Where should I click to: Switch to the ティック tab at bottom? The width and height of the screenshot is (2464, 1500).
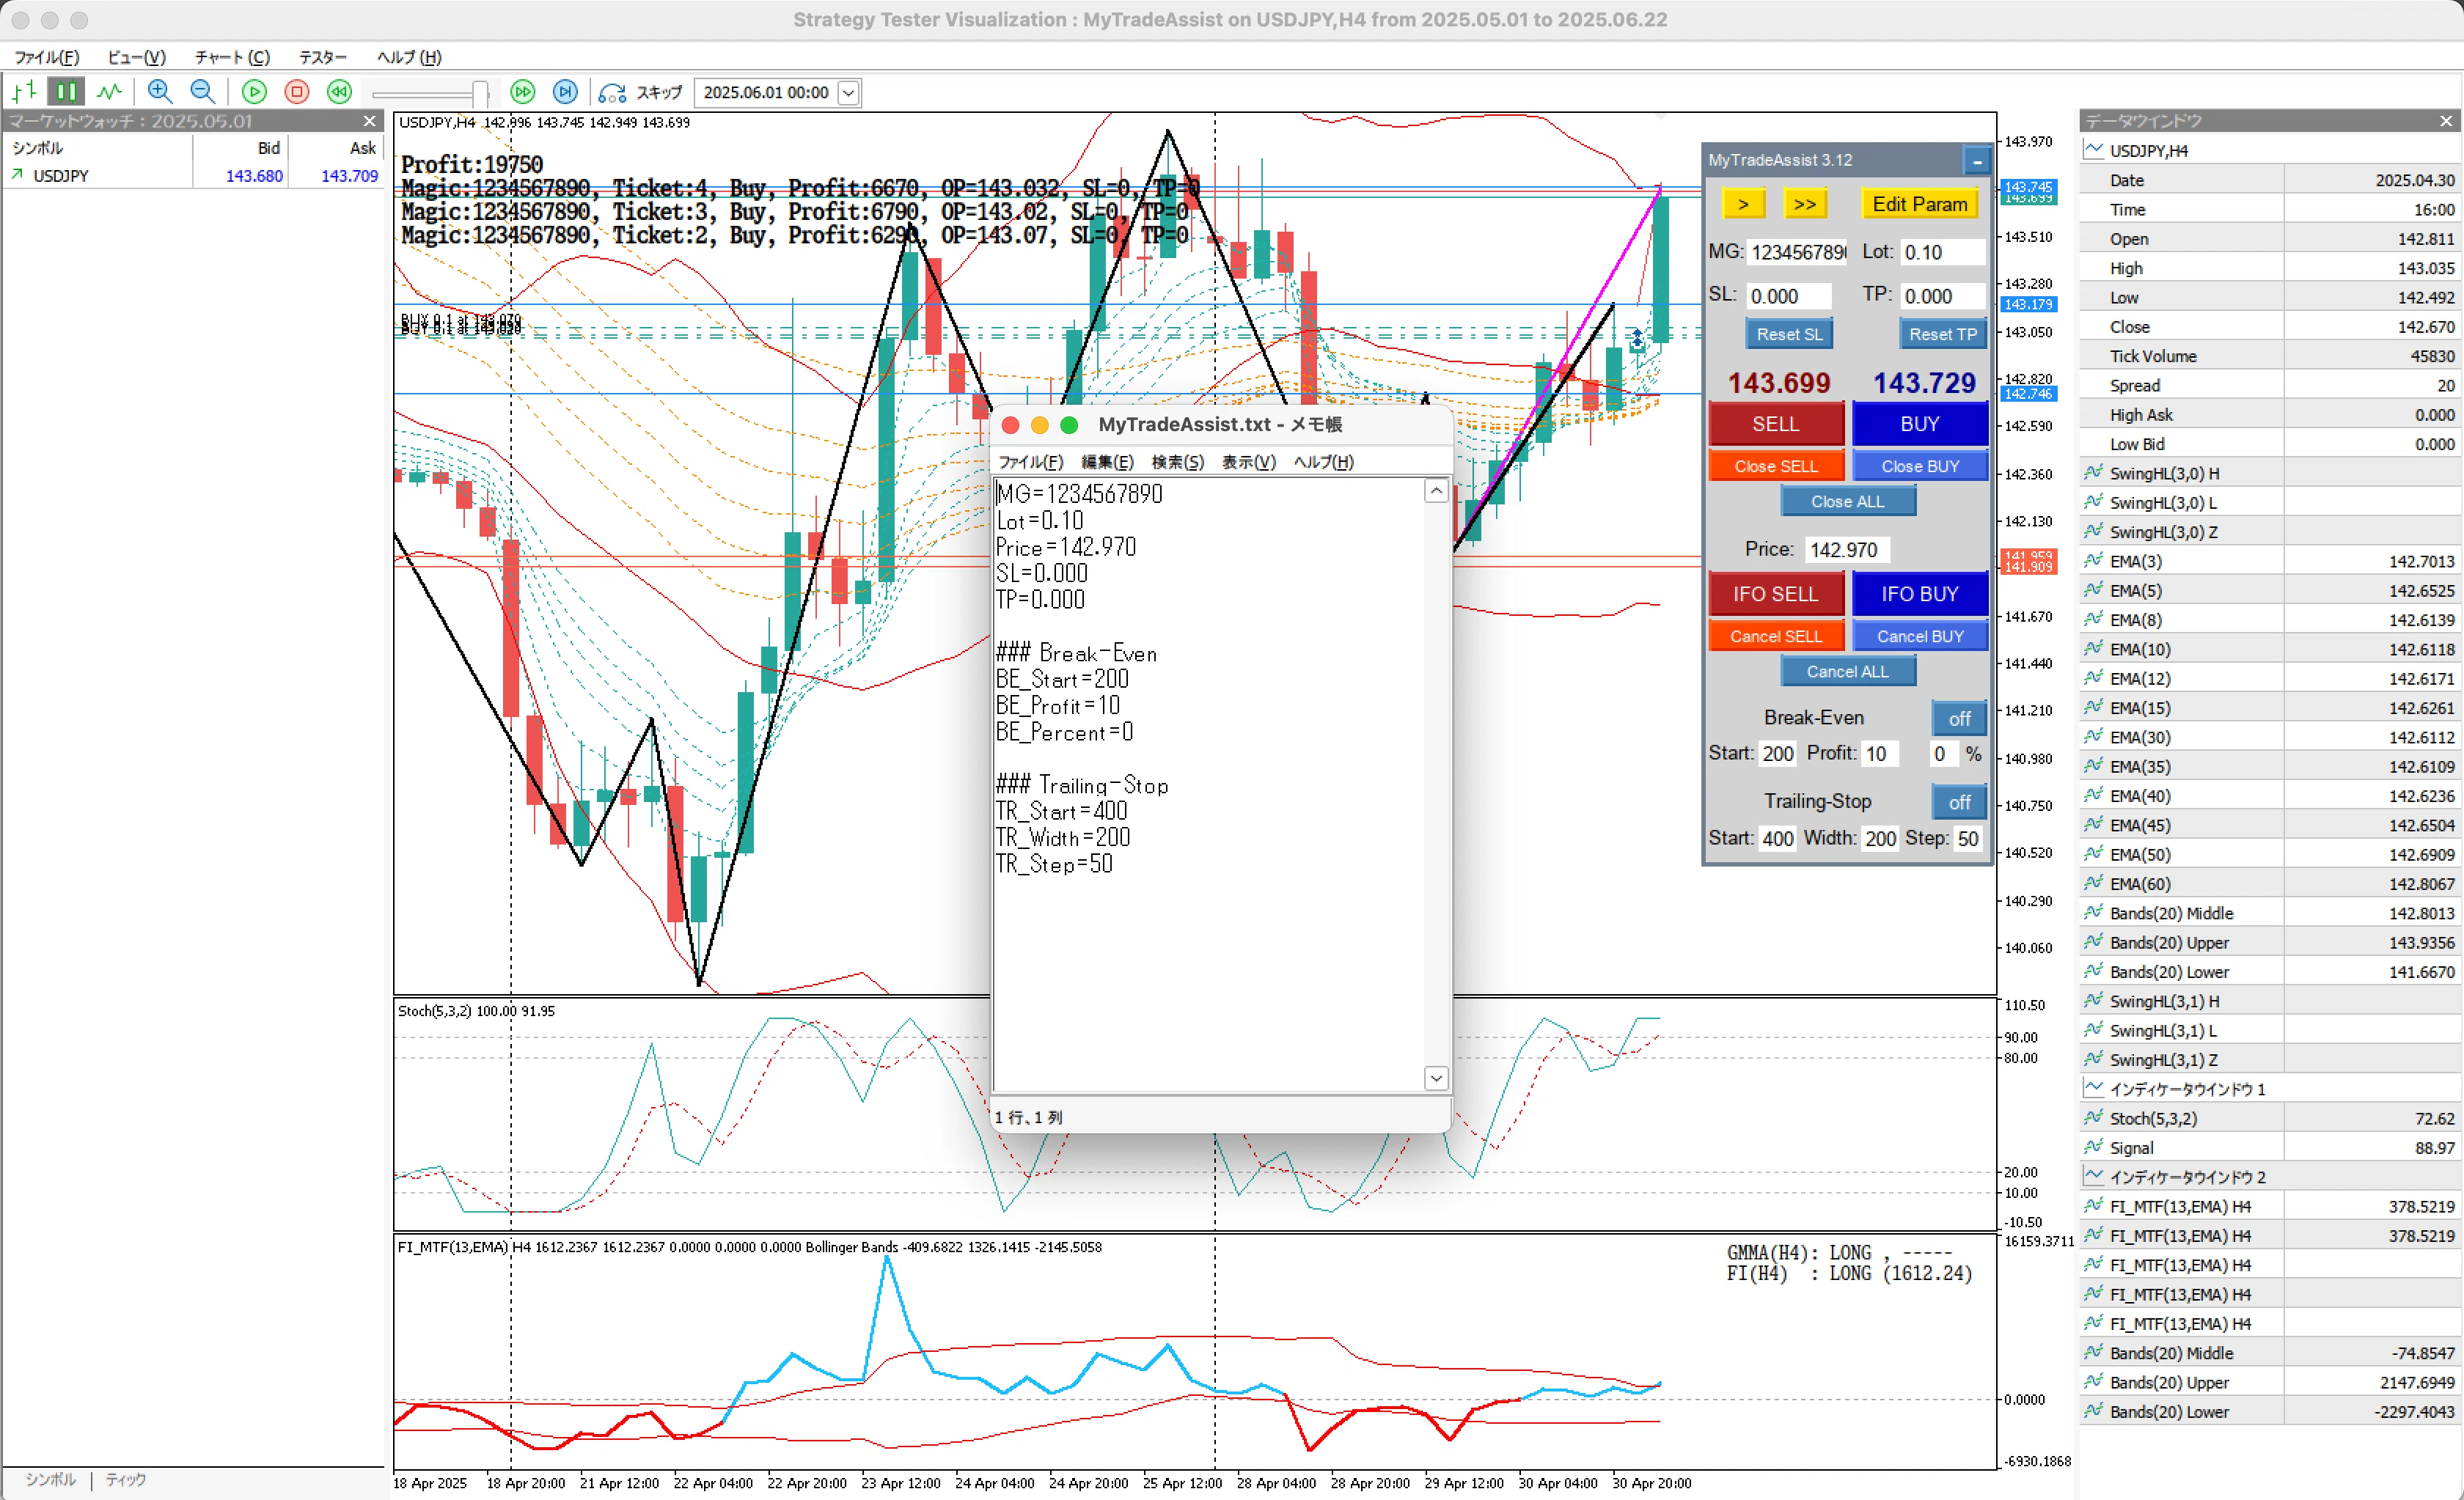tap(126, 1479)
